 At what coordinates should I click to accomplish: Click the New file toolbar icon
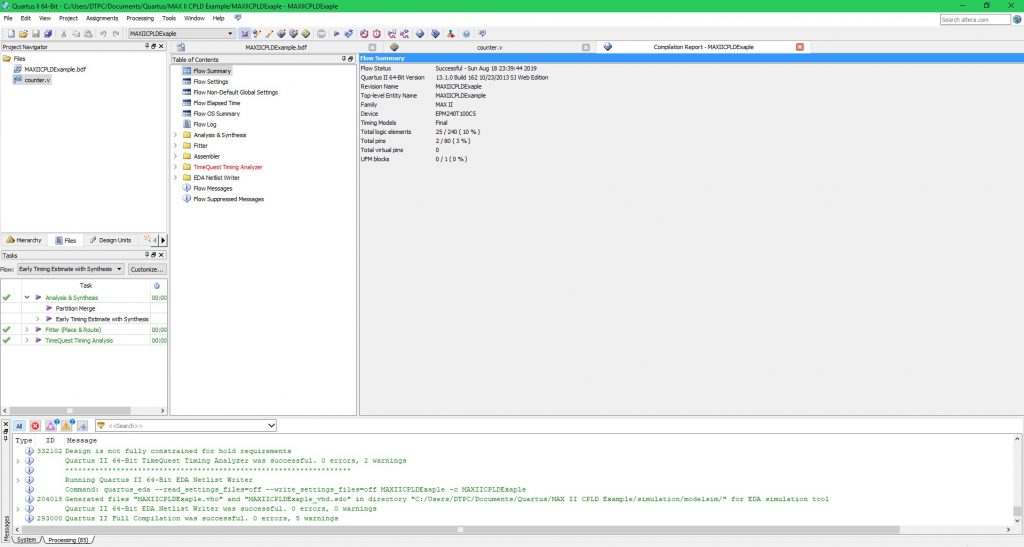pyautogui.click(x=11, y=34)
